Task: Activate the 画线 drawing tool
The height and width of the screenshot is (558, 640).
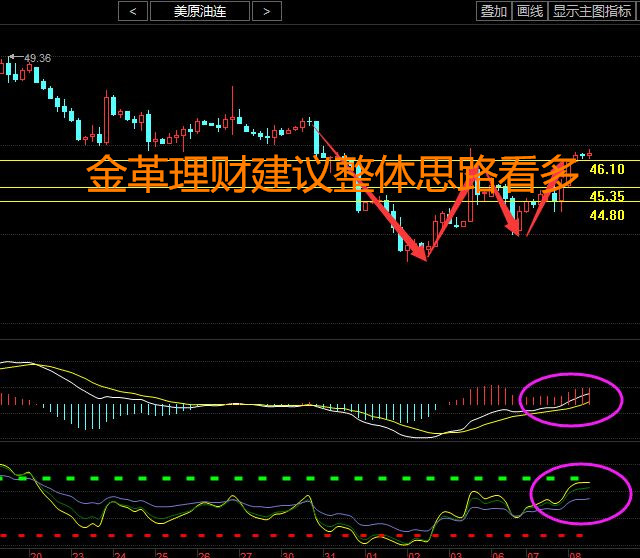Action: [529, 11]
